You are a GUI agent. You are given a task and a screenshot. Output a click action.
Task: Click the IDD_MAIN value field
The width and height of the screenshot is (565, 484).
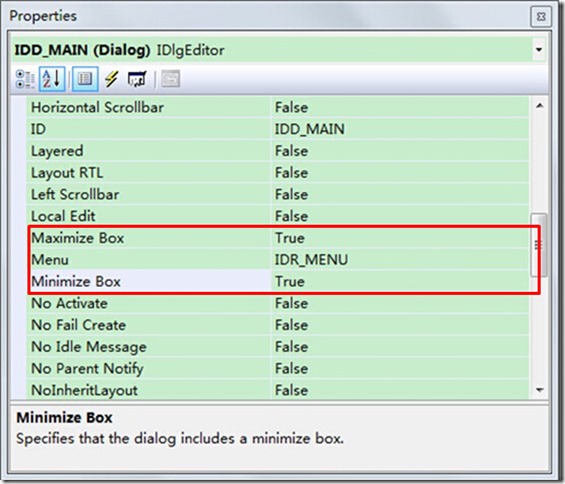[x=400, y=129]
